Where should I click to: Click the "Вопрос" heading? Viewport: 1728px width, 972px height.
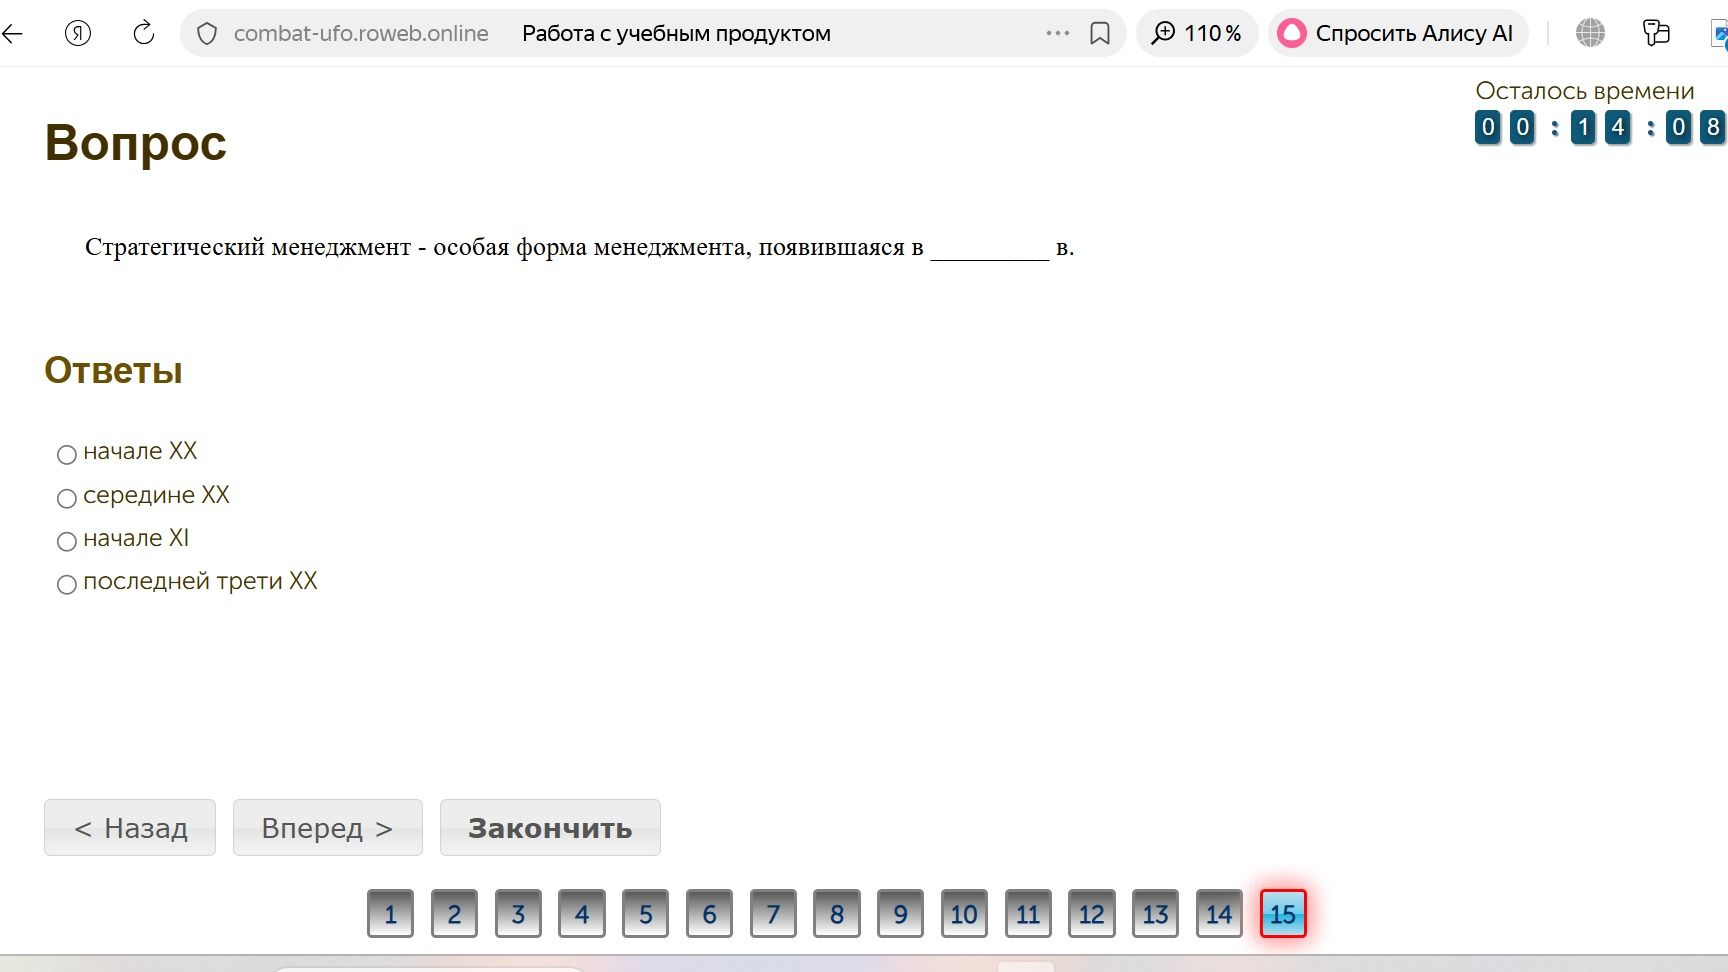point(136,142)
